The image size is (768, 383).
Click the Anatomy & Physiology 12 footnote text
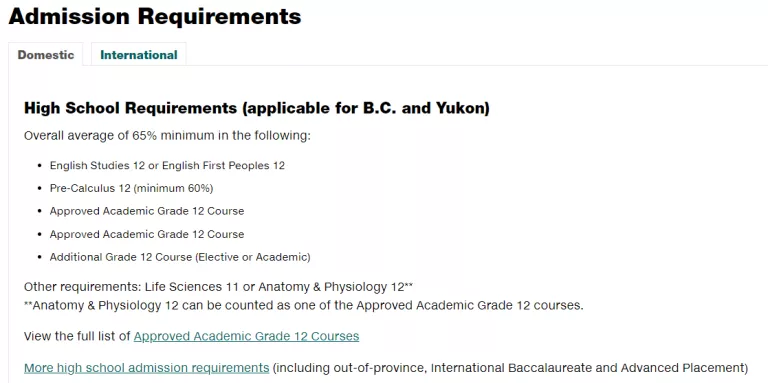tap(304, 306)
